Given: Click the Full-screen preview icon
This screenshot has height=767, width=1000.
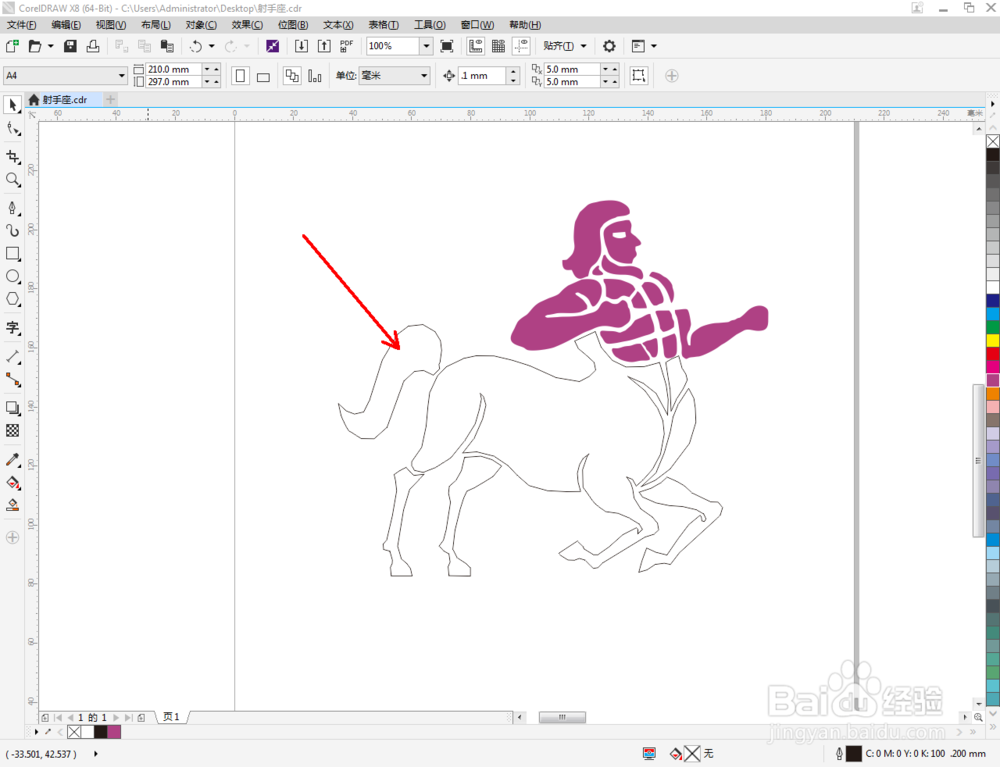Looking at the screenshot, I should point(447,46).
